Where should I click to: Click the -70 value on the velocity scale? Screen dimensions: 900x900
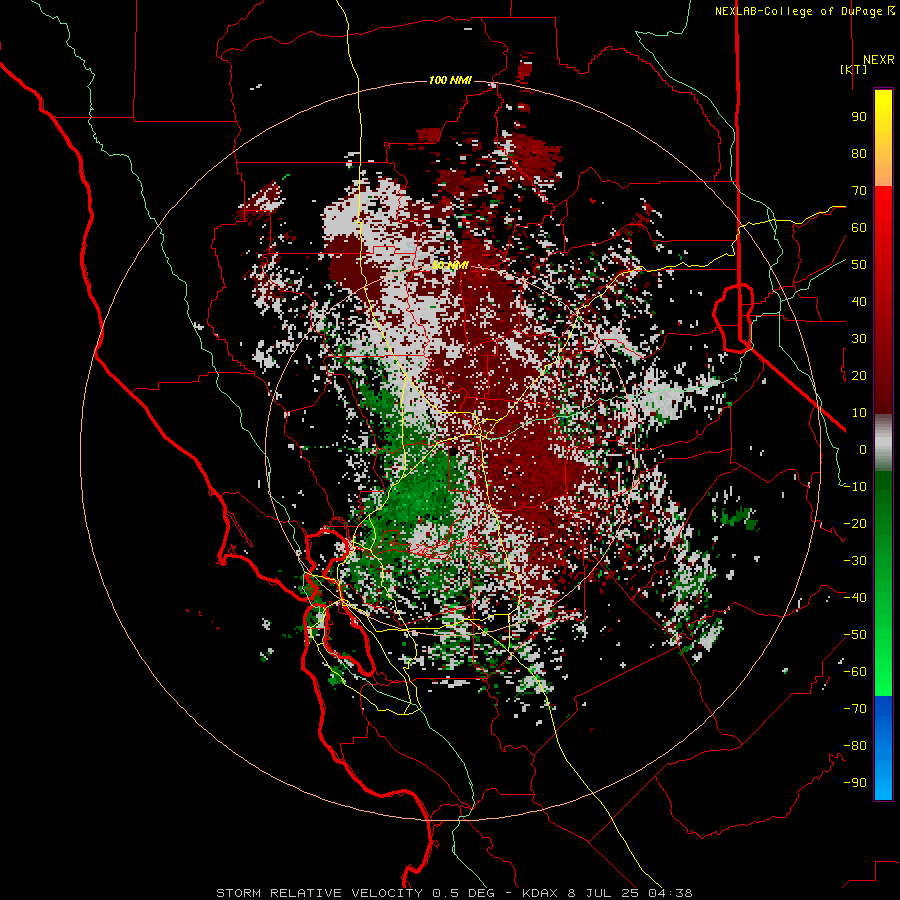coord(855,709)
